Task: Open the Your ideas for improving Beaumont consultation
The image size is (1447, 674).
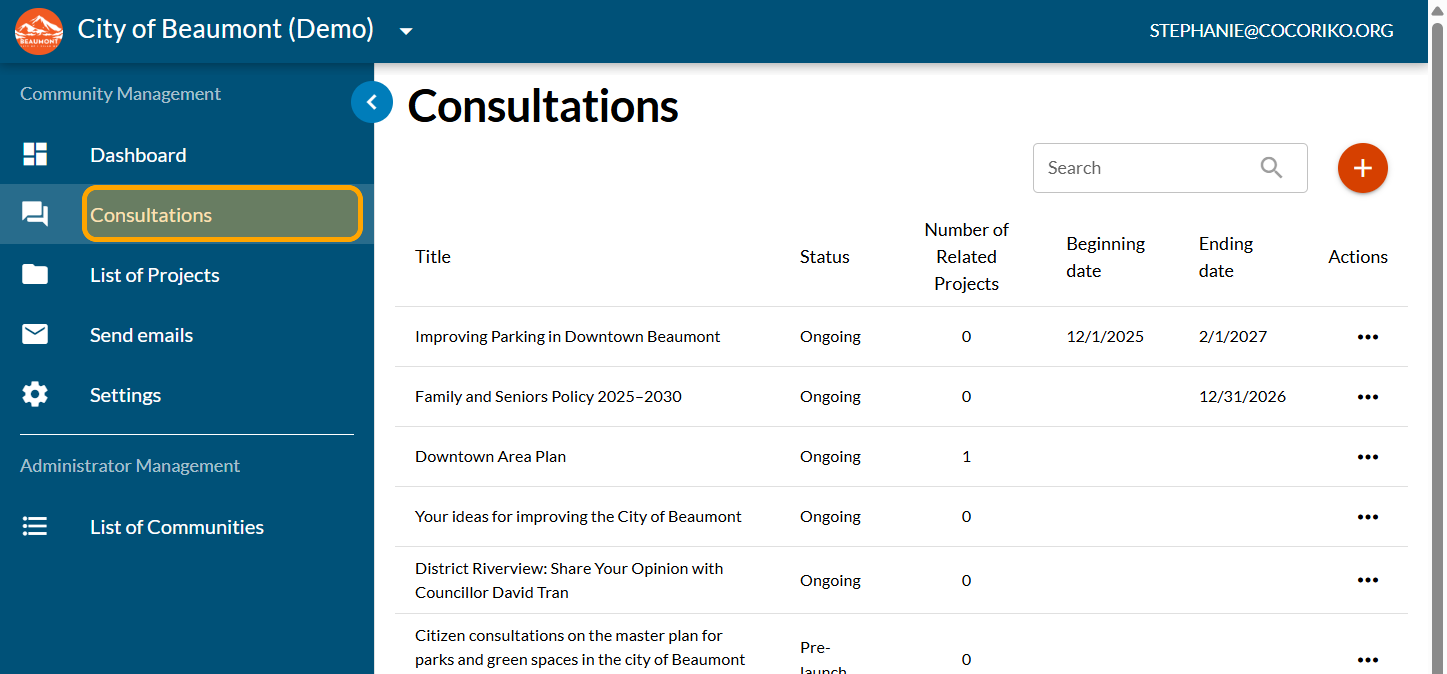Action: point(578,517)
